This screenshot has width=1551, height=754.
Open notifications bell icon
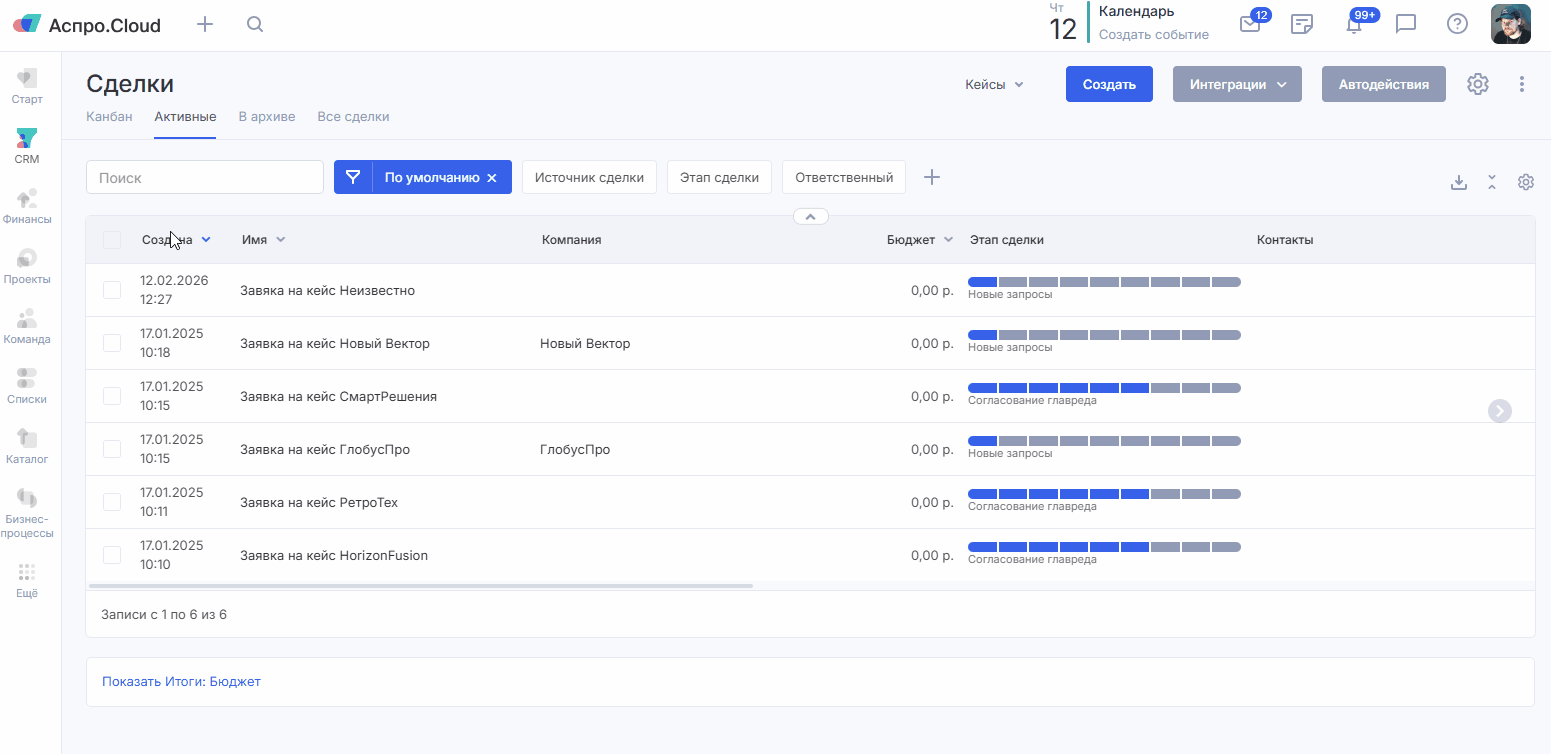pos(1354,25)
